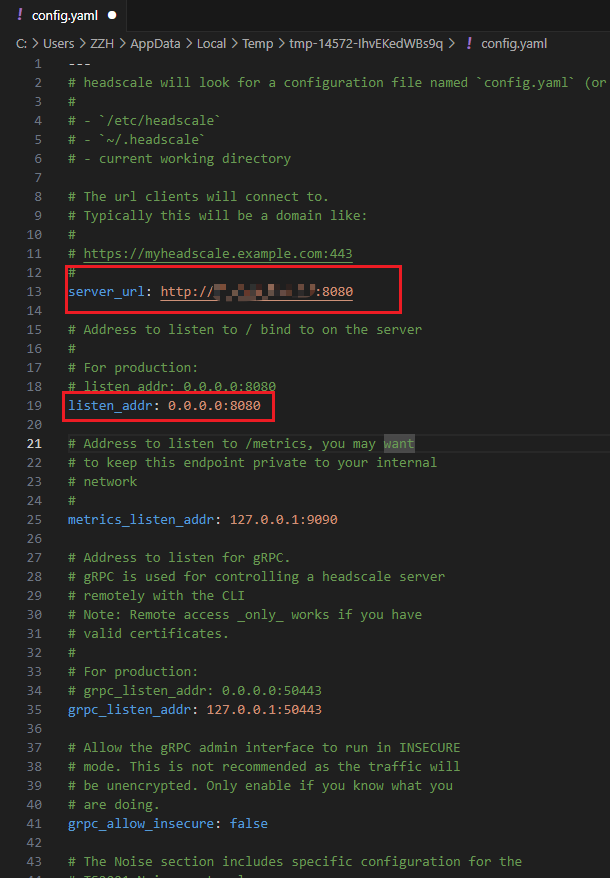Open the Temp breadcrumb folder

click(257, 44)
